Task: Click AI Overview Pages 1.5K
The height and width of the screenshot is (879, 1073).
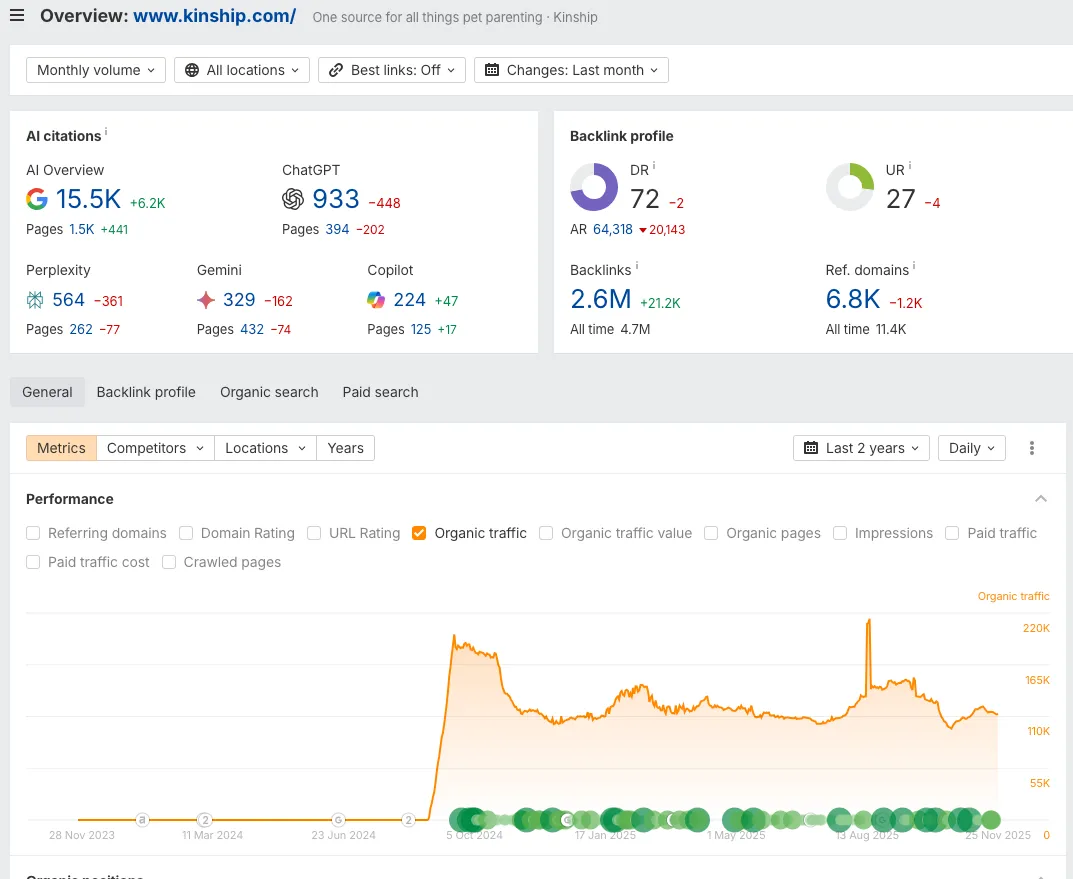Action: (x=81, y=229)
